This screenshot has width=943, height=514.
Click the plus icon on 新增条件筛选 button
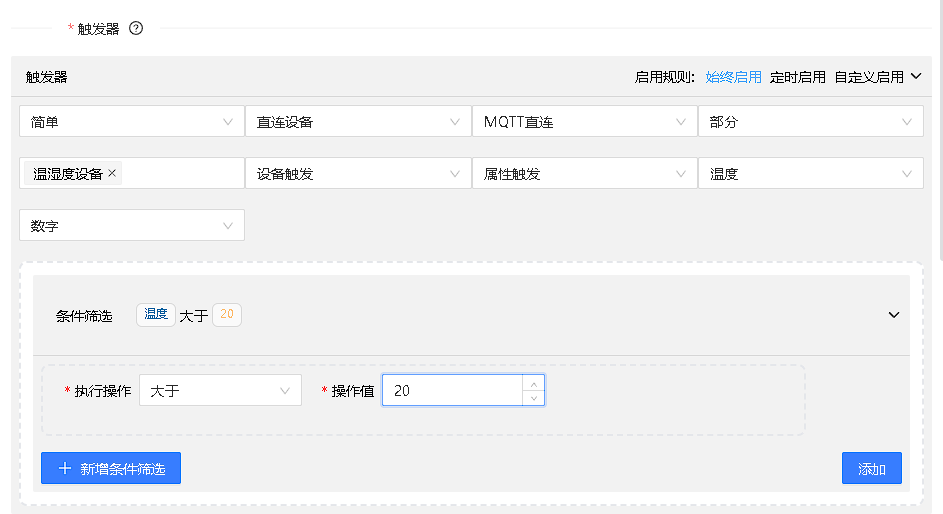point(65,468)
